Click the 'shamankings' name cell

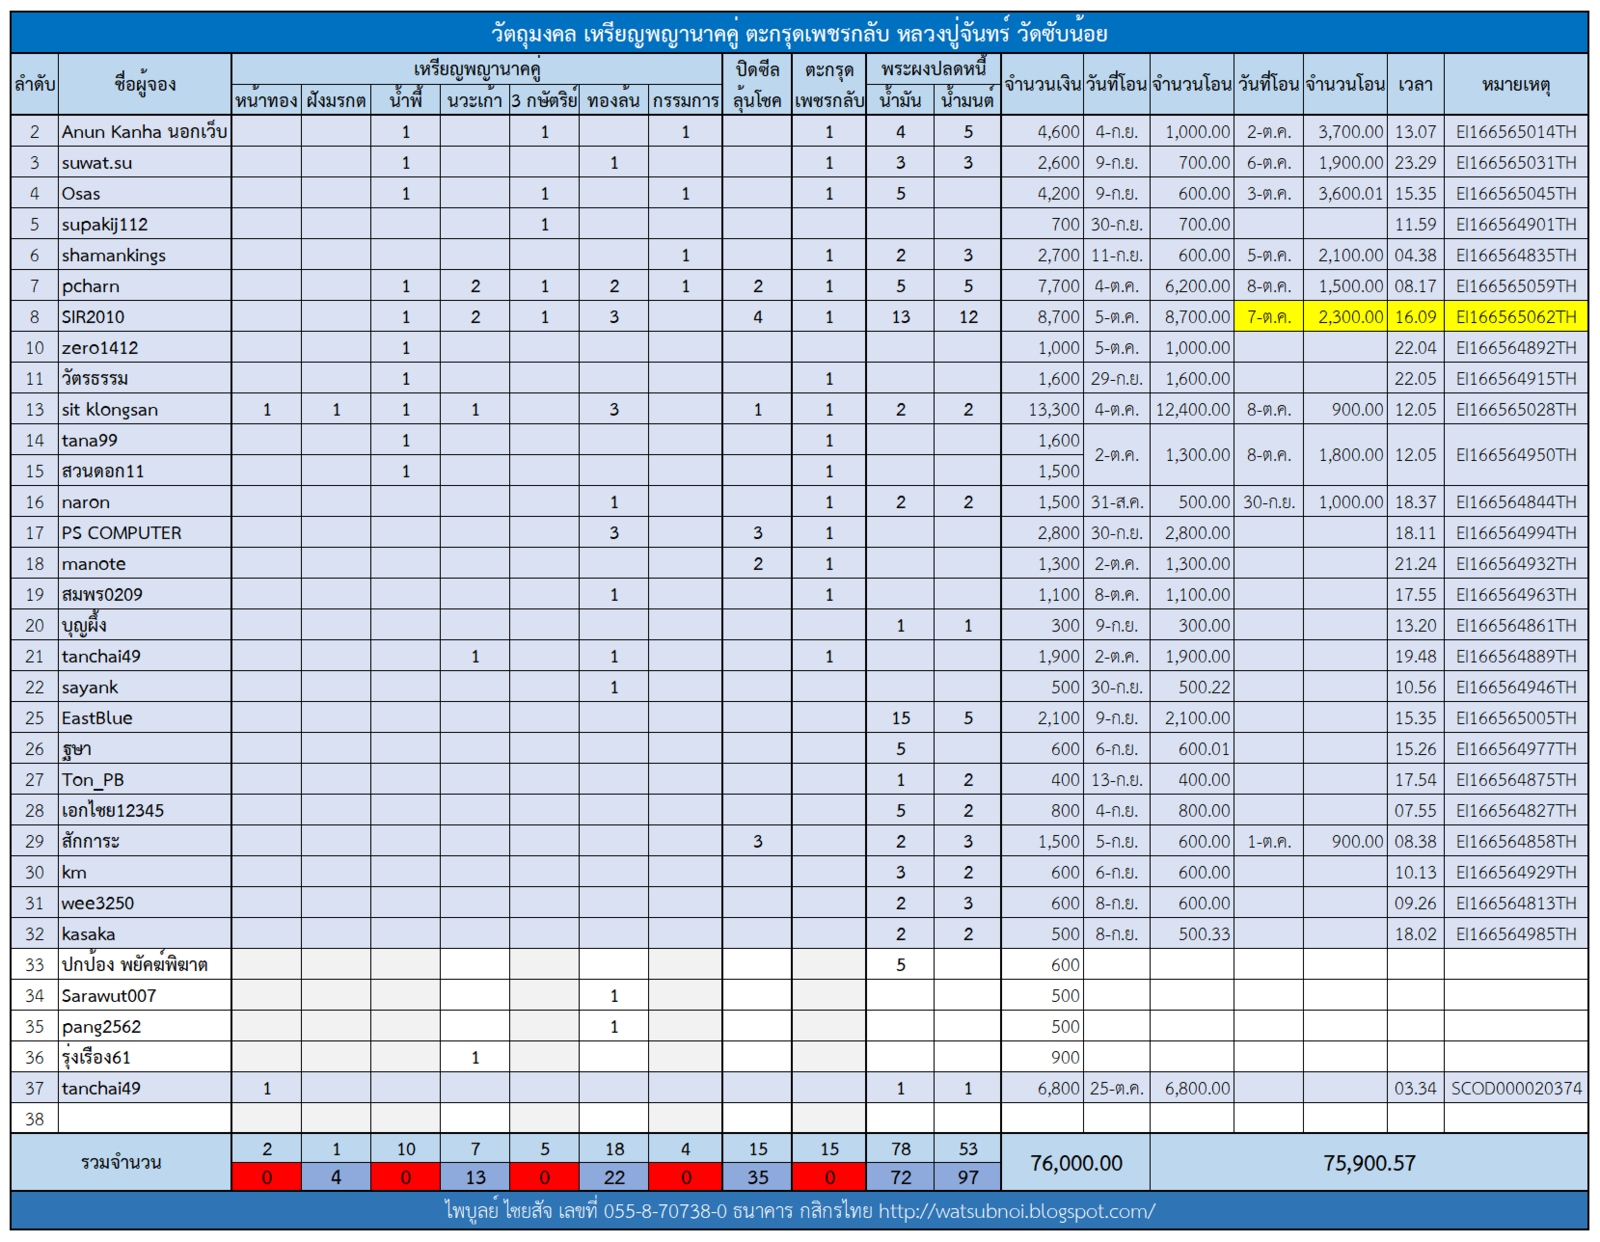(x=145, y=255)
